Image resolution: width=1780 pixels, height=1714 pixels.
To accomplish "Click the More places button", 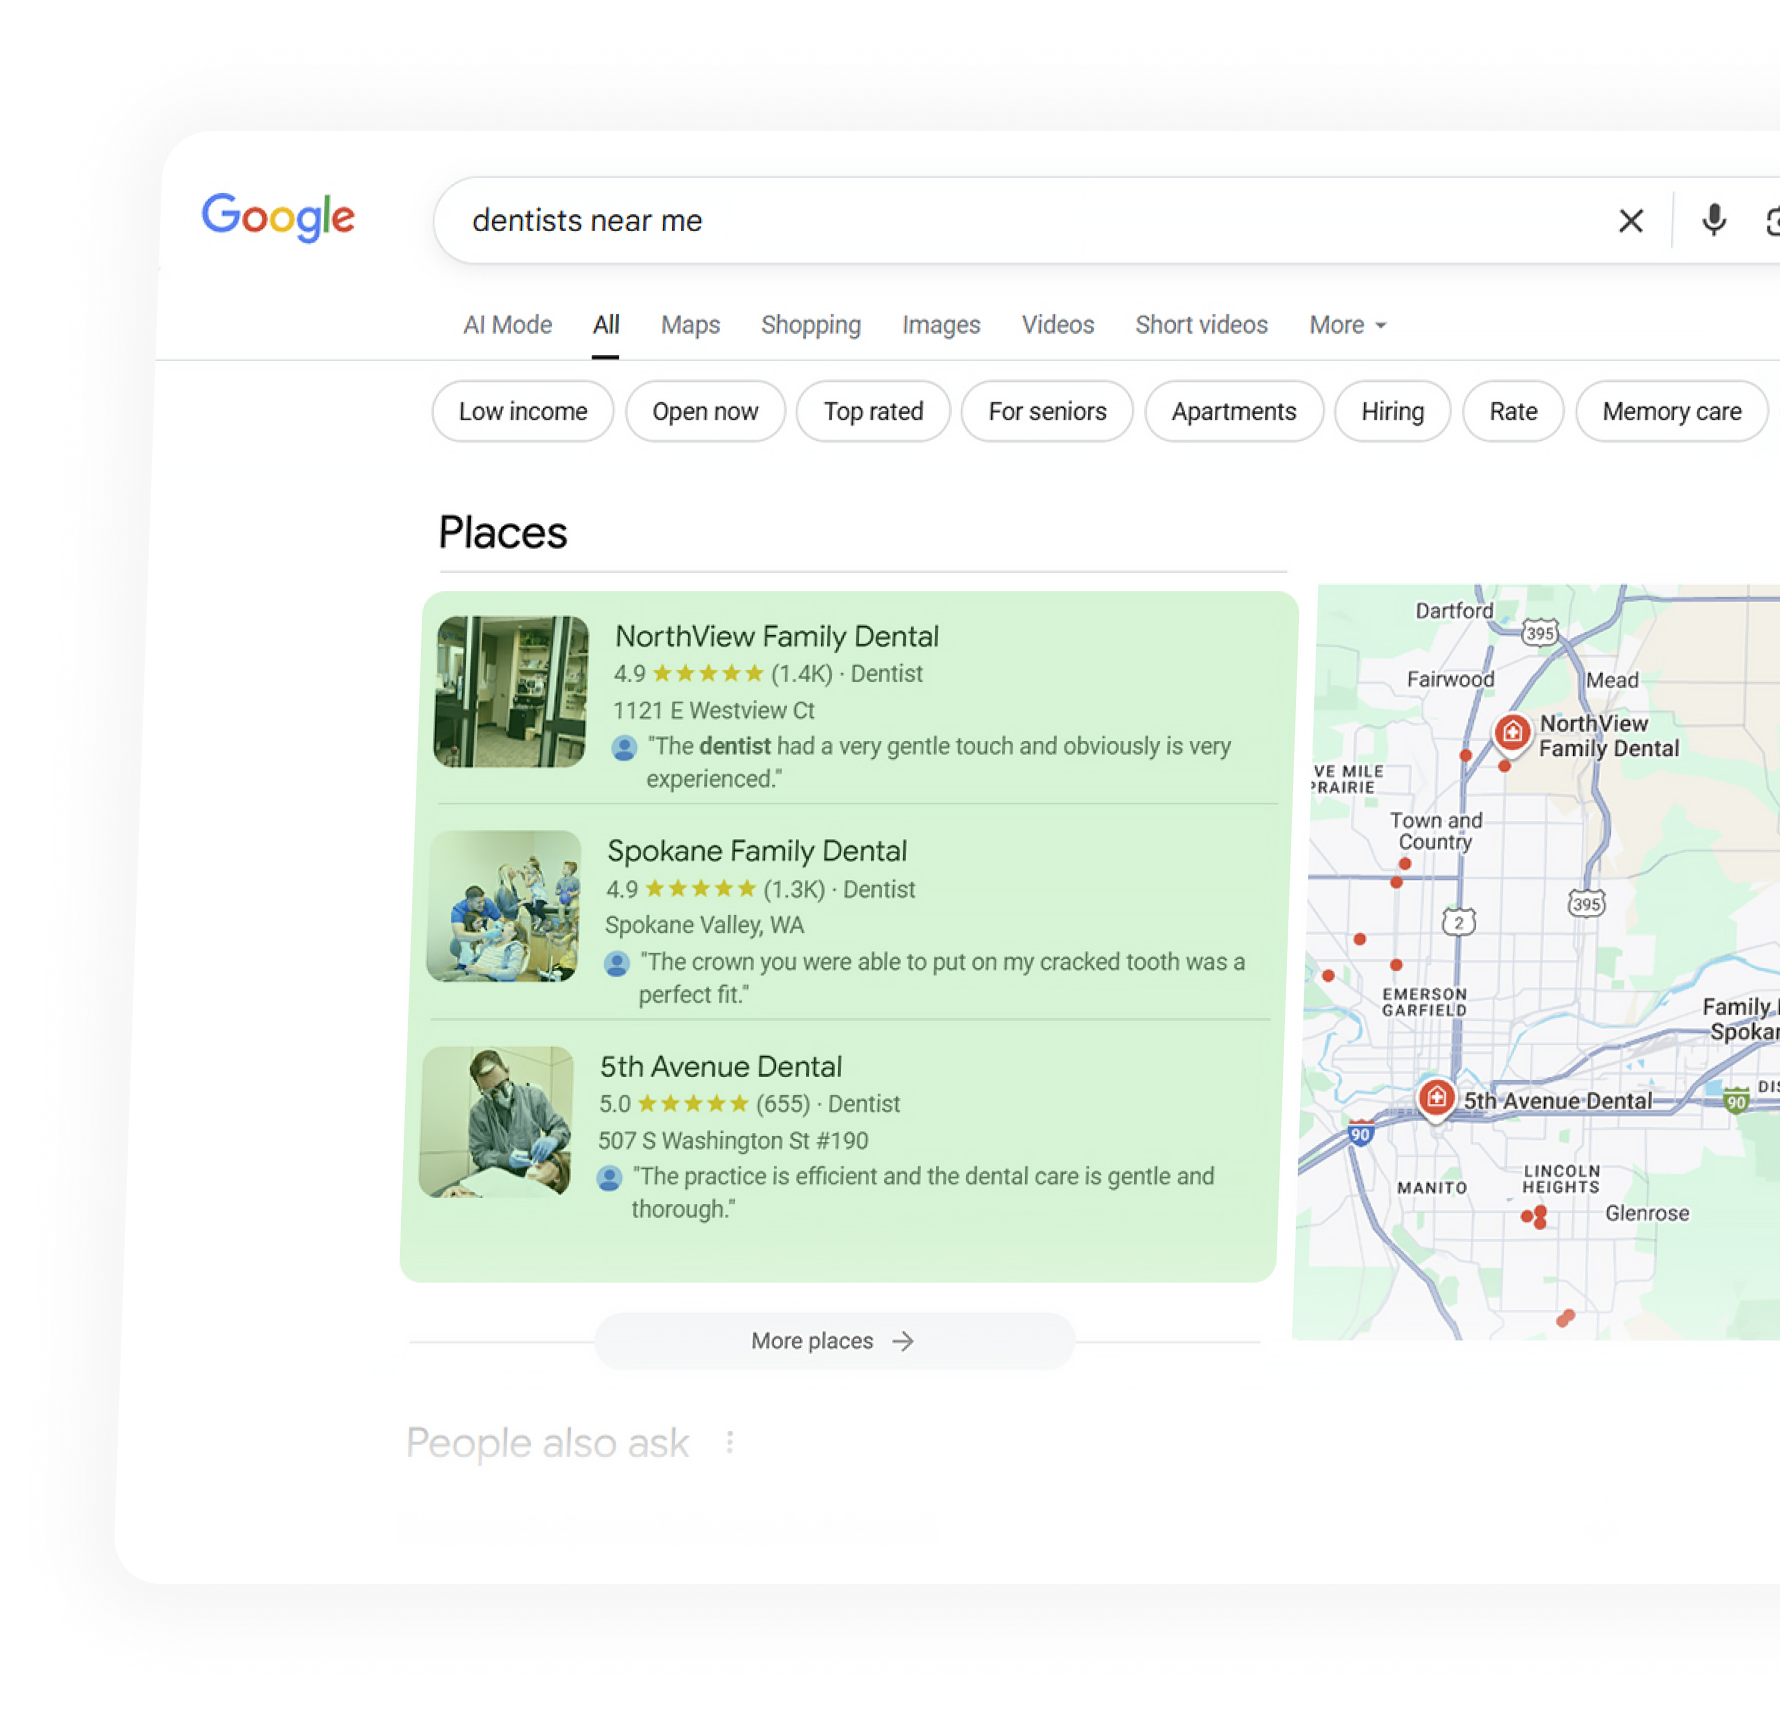I will pos(833,1341).
